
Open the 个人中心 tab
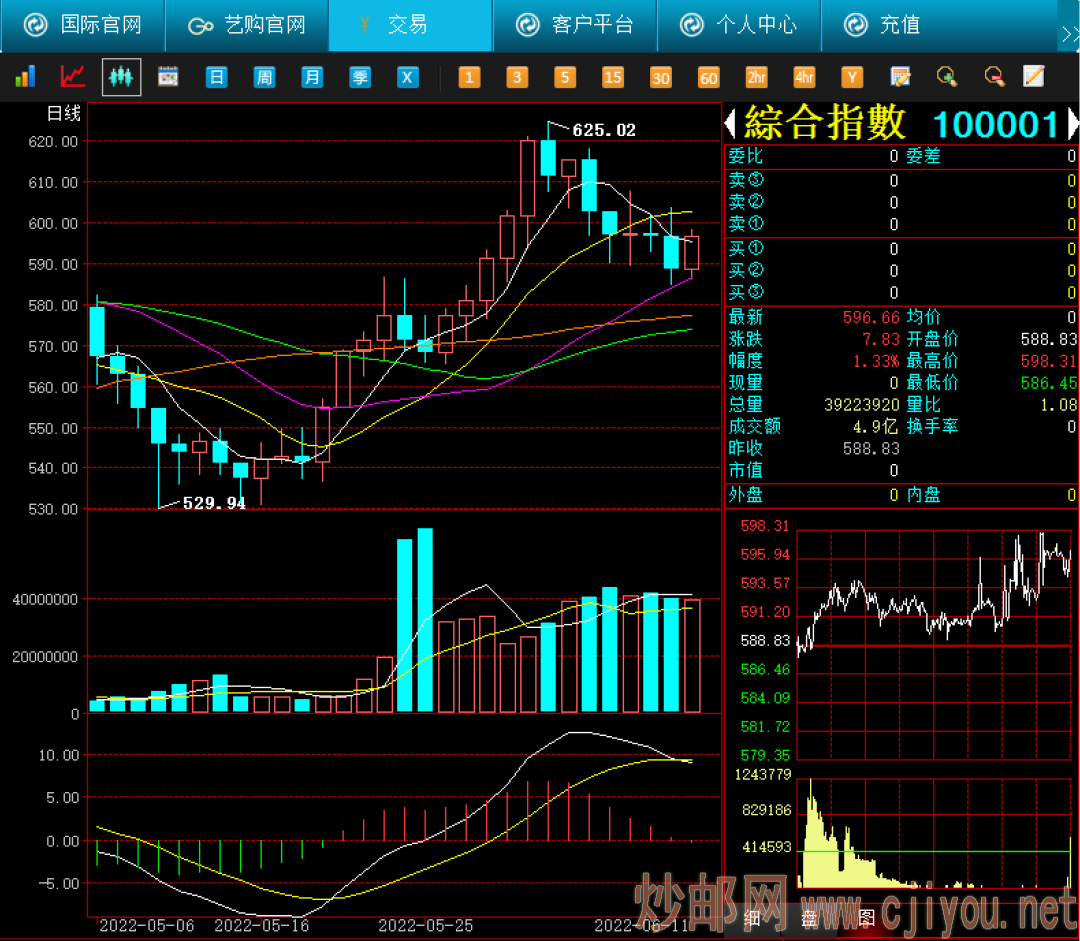pyautogui.click(x=738, y=25)
